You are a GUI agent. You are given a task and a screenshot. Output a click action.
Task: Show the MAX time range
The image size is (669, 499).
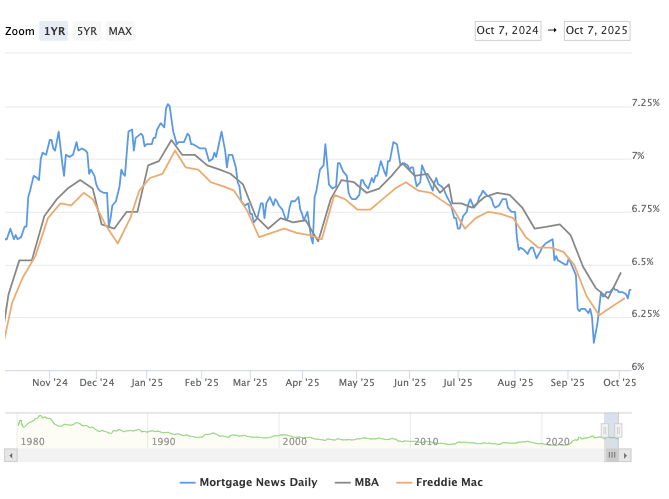120,31
